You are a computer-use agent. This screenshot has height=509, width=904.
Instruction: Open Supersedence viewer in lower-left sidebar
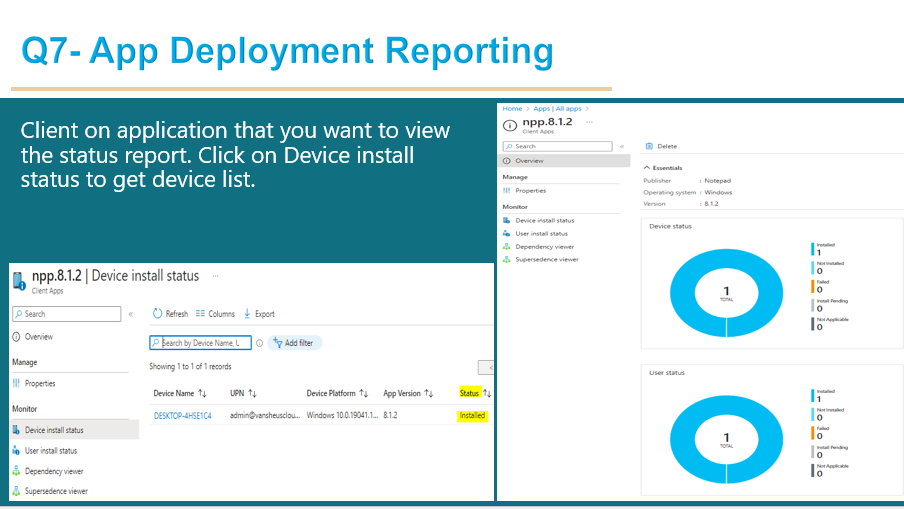pyautogui.click(x=51, y=491)
